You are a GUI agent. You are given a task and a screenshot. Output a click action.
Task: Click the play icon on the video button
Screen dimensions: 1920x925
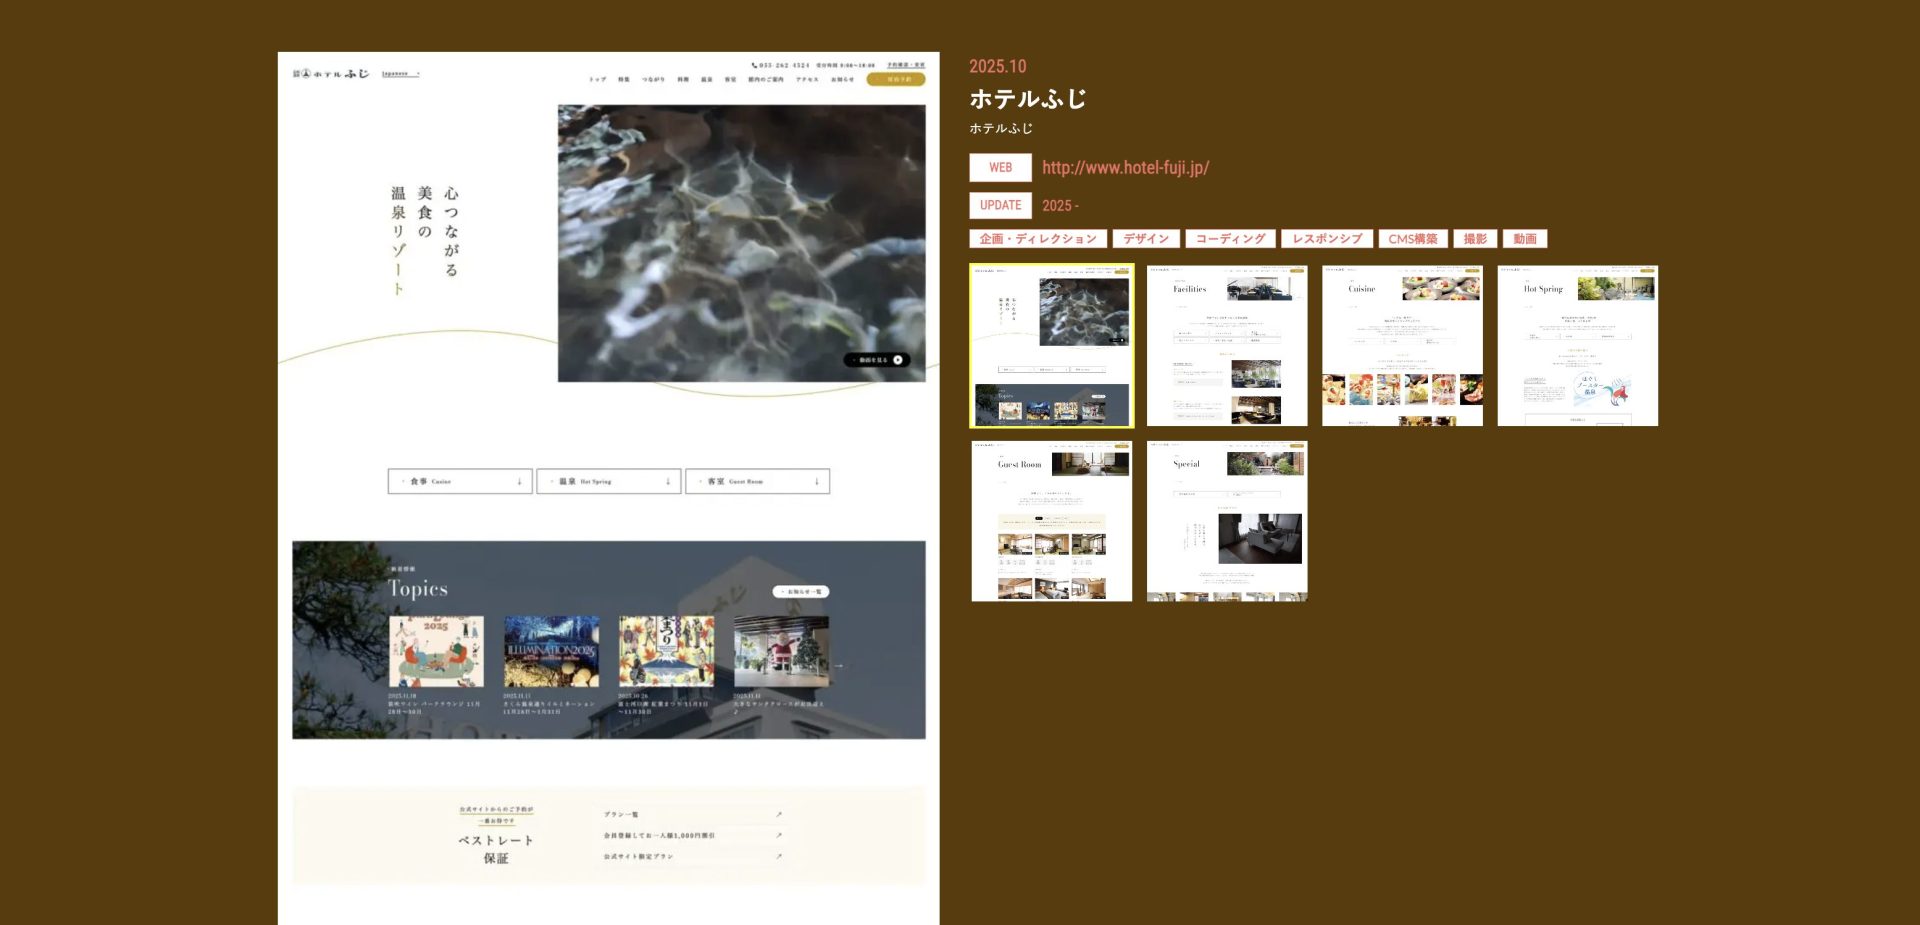click(898, 360)
